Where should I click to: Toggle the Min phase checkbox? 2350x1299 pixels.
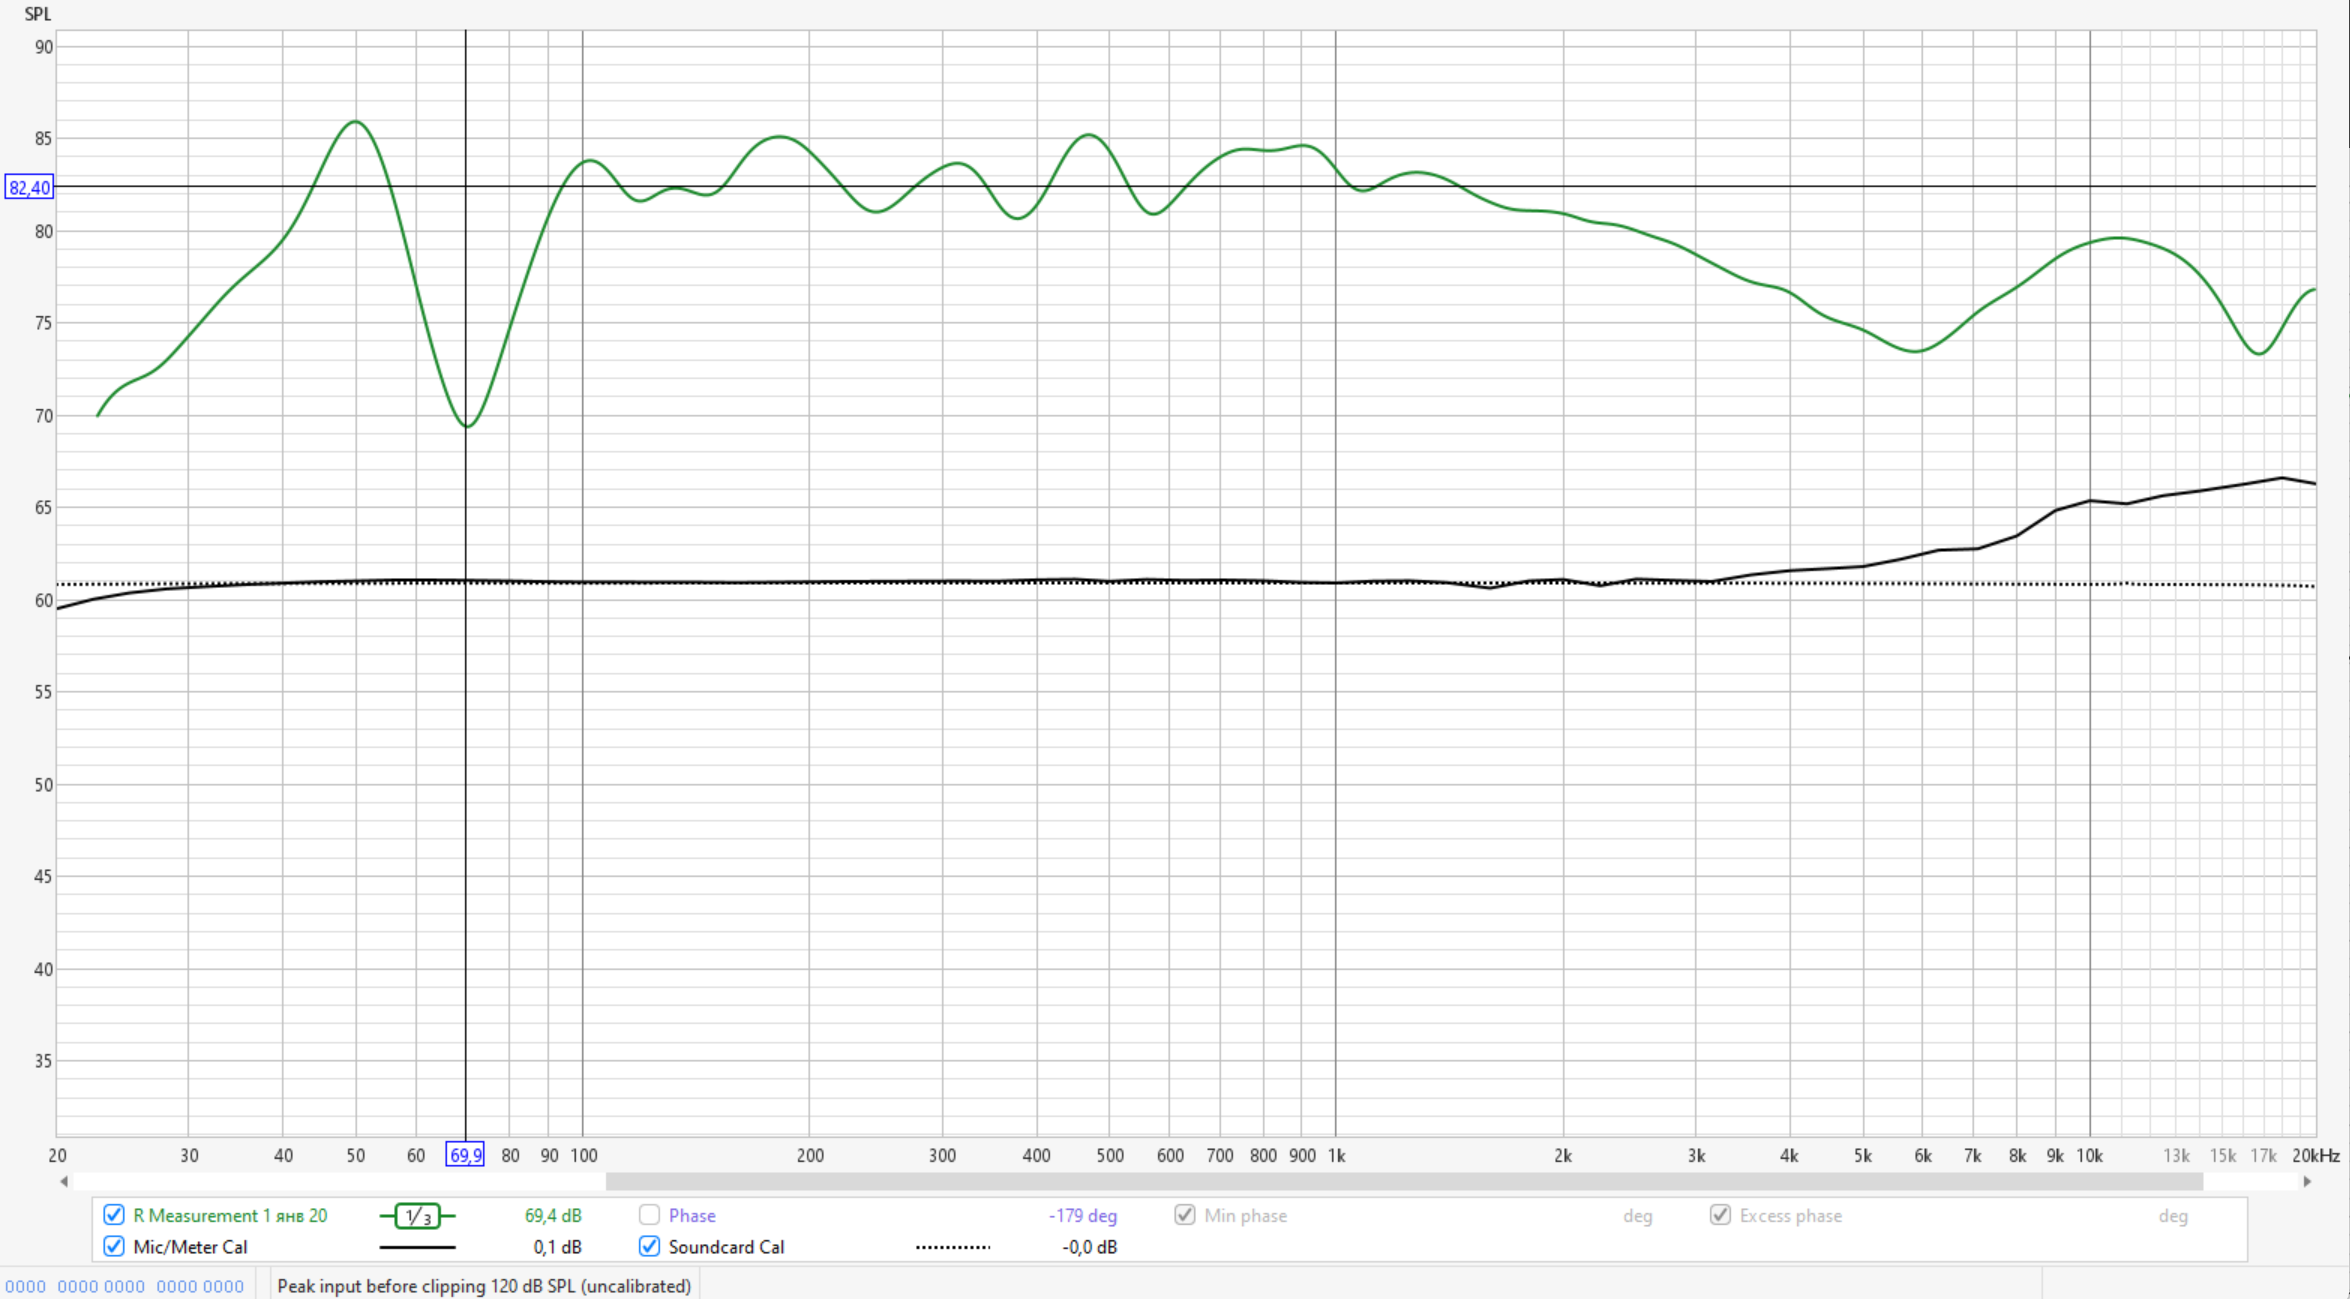pos(1185,1215)
